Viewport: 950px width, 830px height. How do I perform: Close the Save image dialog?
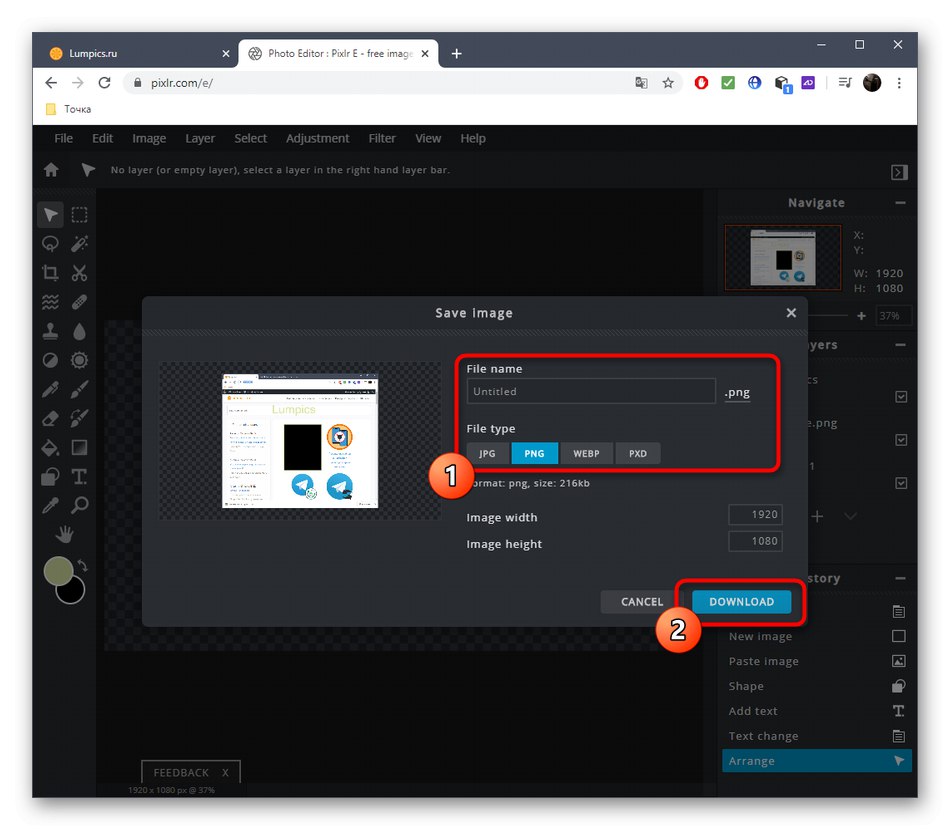791,313
